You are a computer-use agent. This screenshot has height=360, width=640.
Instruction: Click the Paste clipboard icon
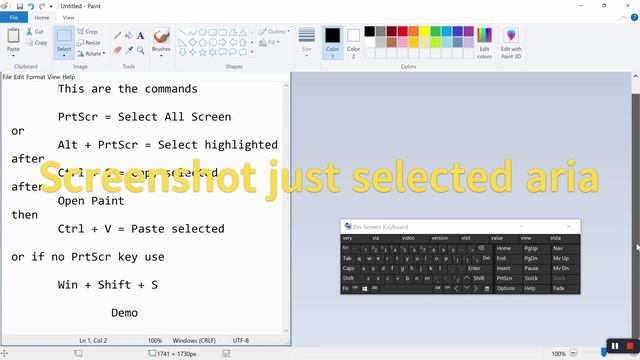tap(13, 36)
